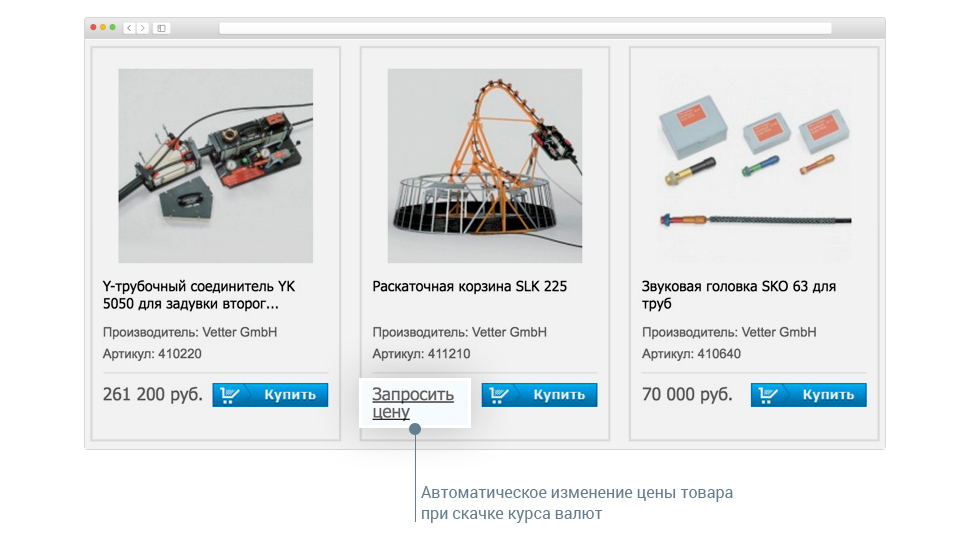Click the browser back arrow
Image resolution: width=970 pixels, height=546 pixels.
tap(129, 28)
